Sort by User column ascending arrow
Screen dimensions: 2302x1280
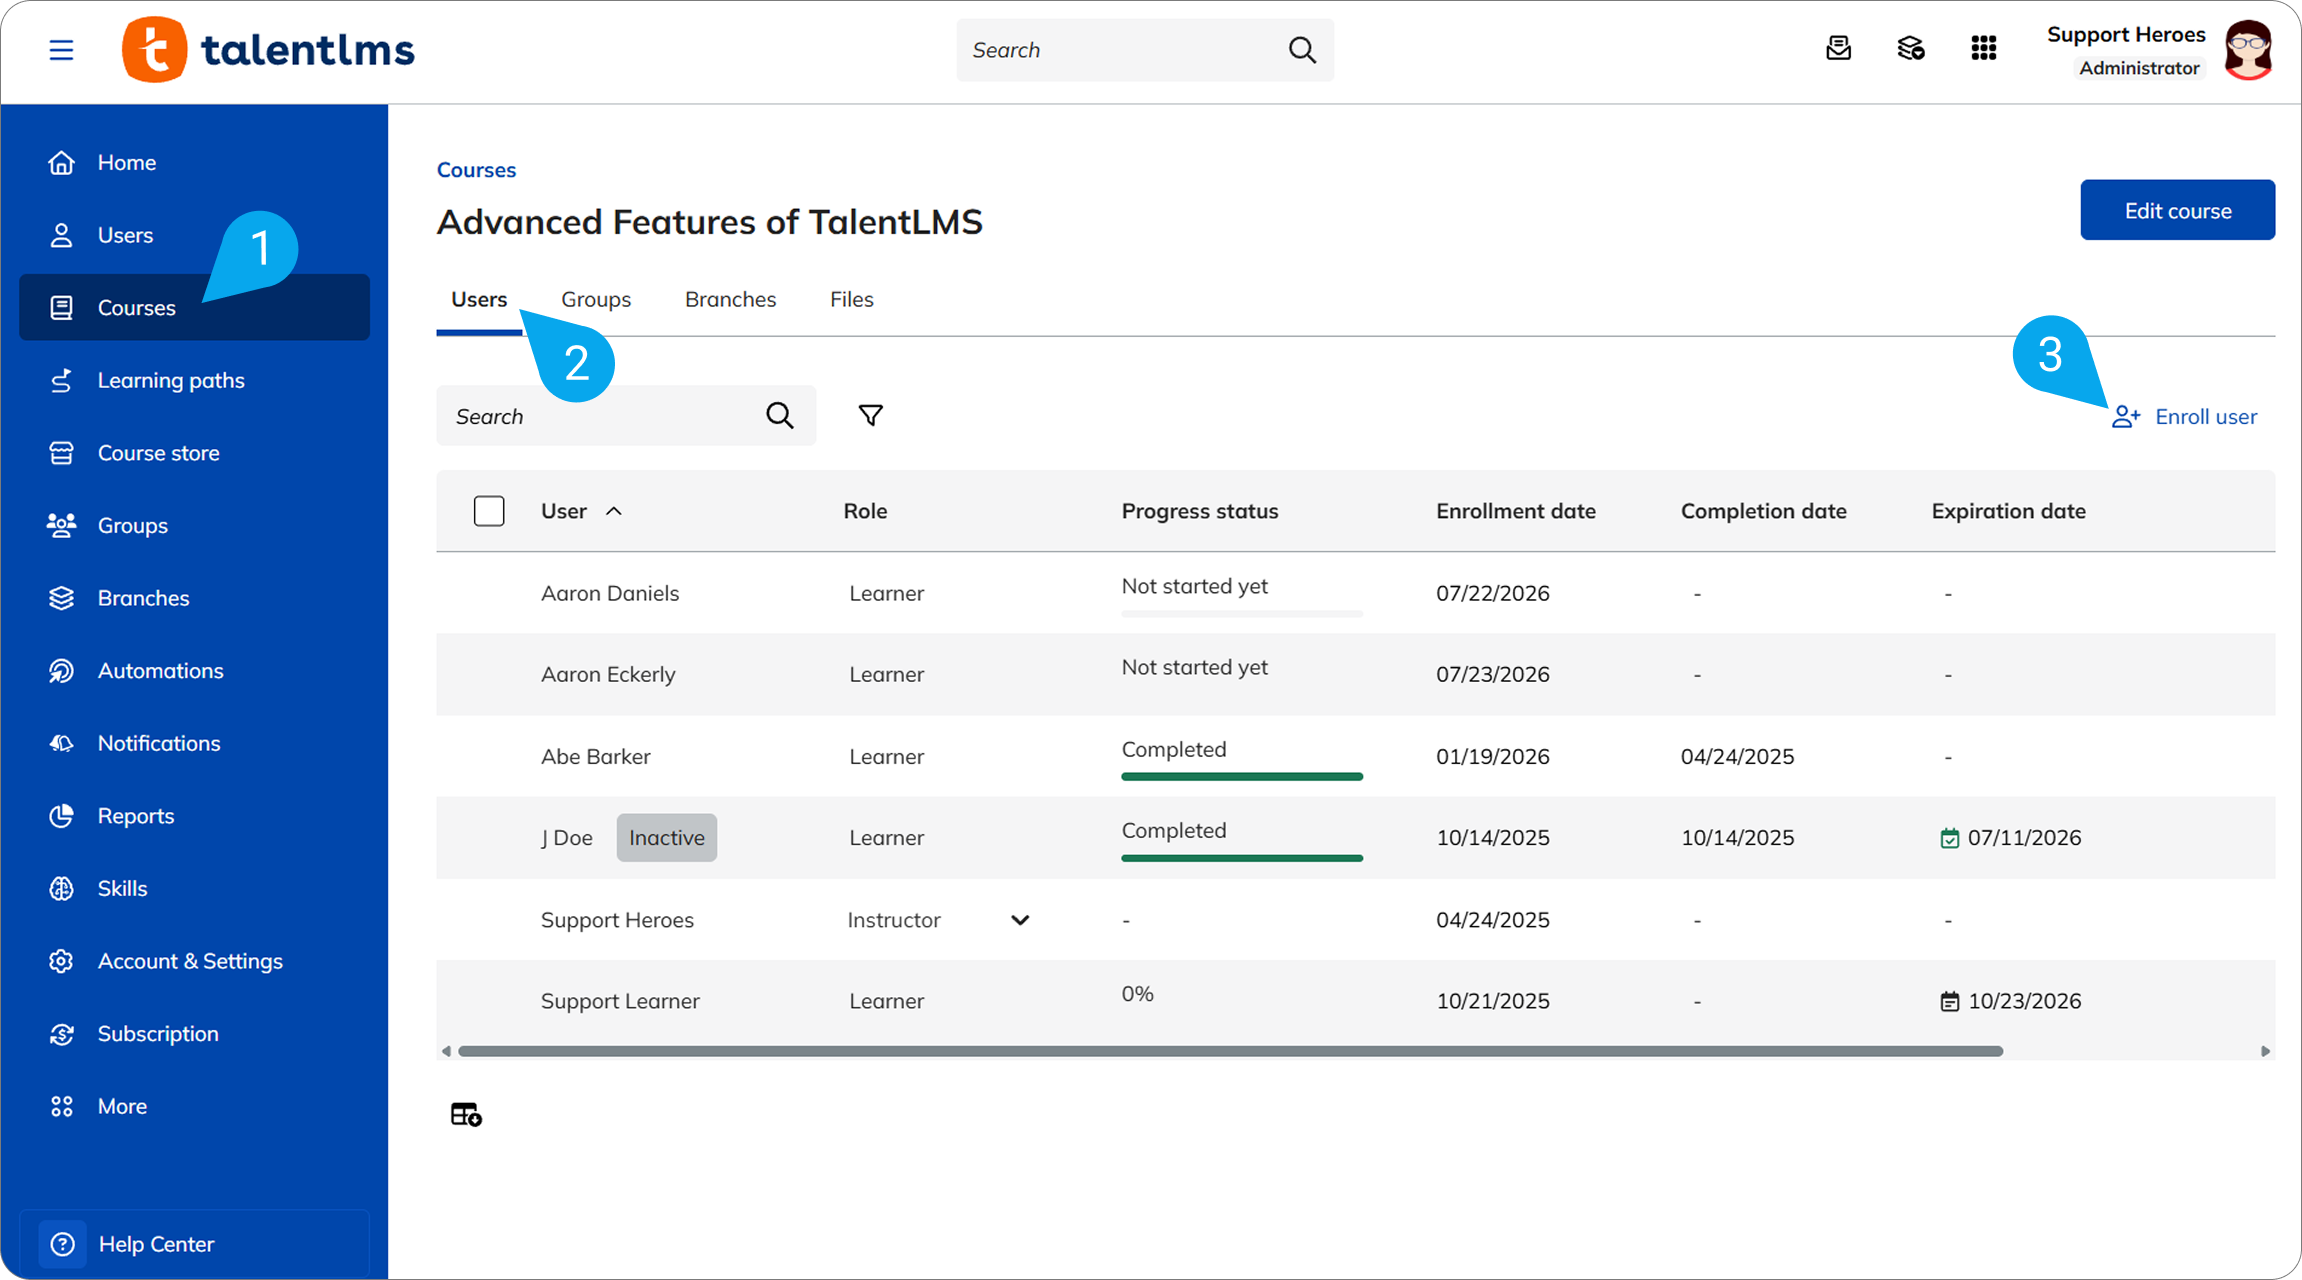coord(614,511)
